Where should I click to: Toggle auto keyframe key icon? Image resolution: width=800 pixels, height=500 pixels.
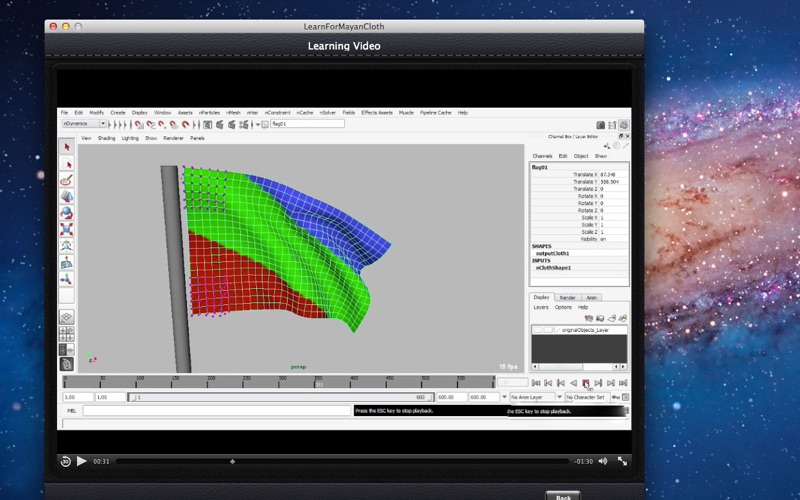tap(615, 397)
